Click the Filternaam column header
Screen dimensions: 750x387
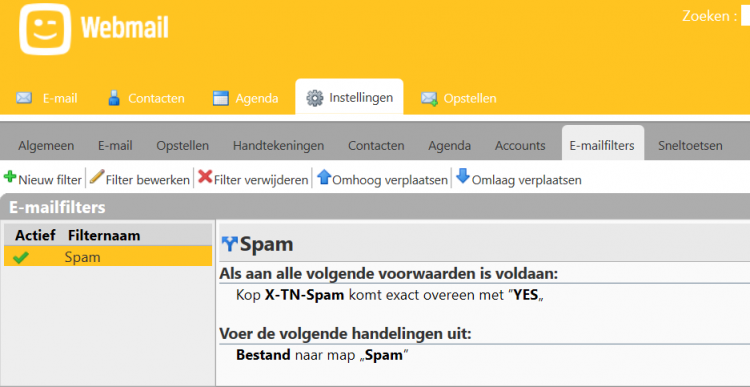tap(104, 235)
